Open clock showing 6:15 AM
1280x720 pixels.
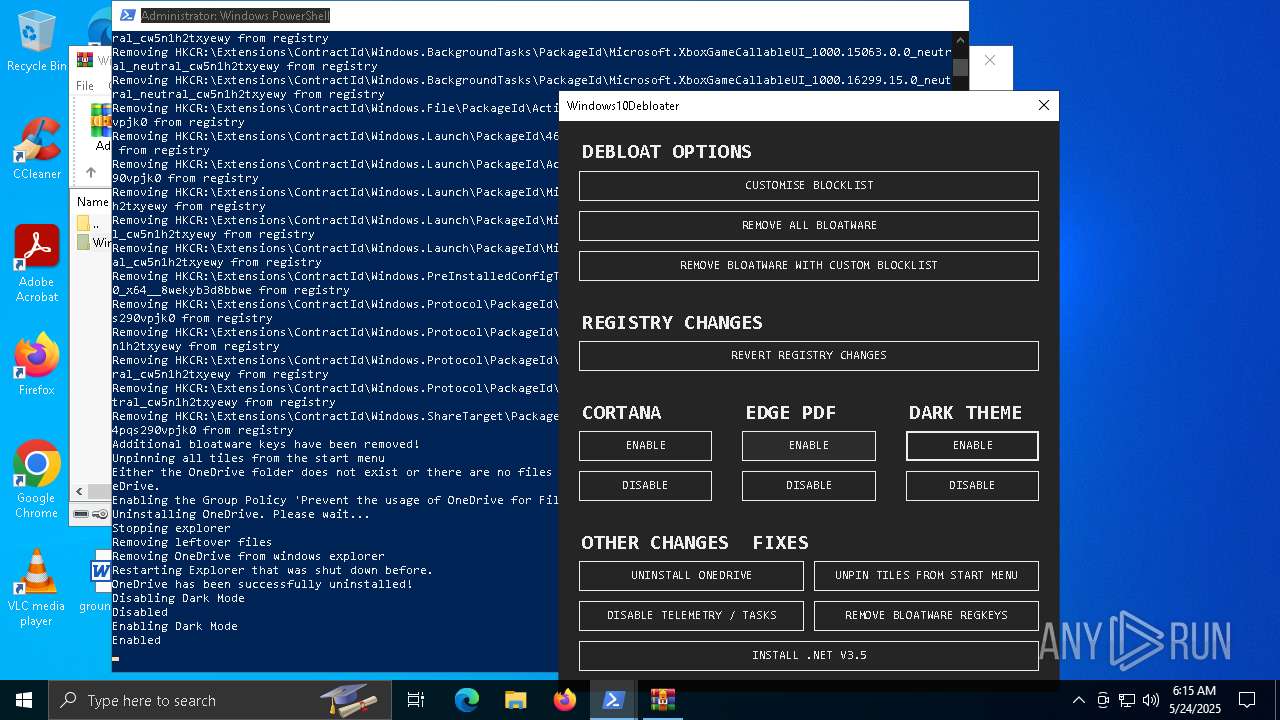pyautogui.click(x=1195, y=700)
